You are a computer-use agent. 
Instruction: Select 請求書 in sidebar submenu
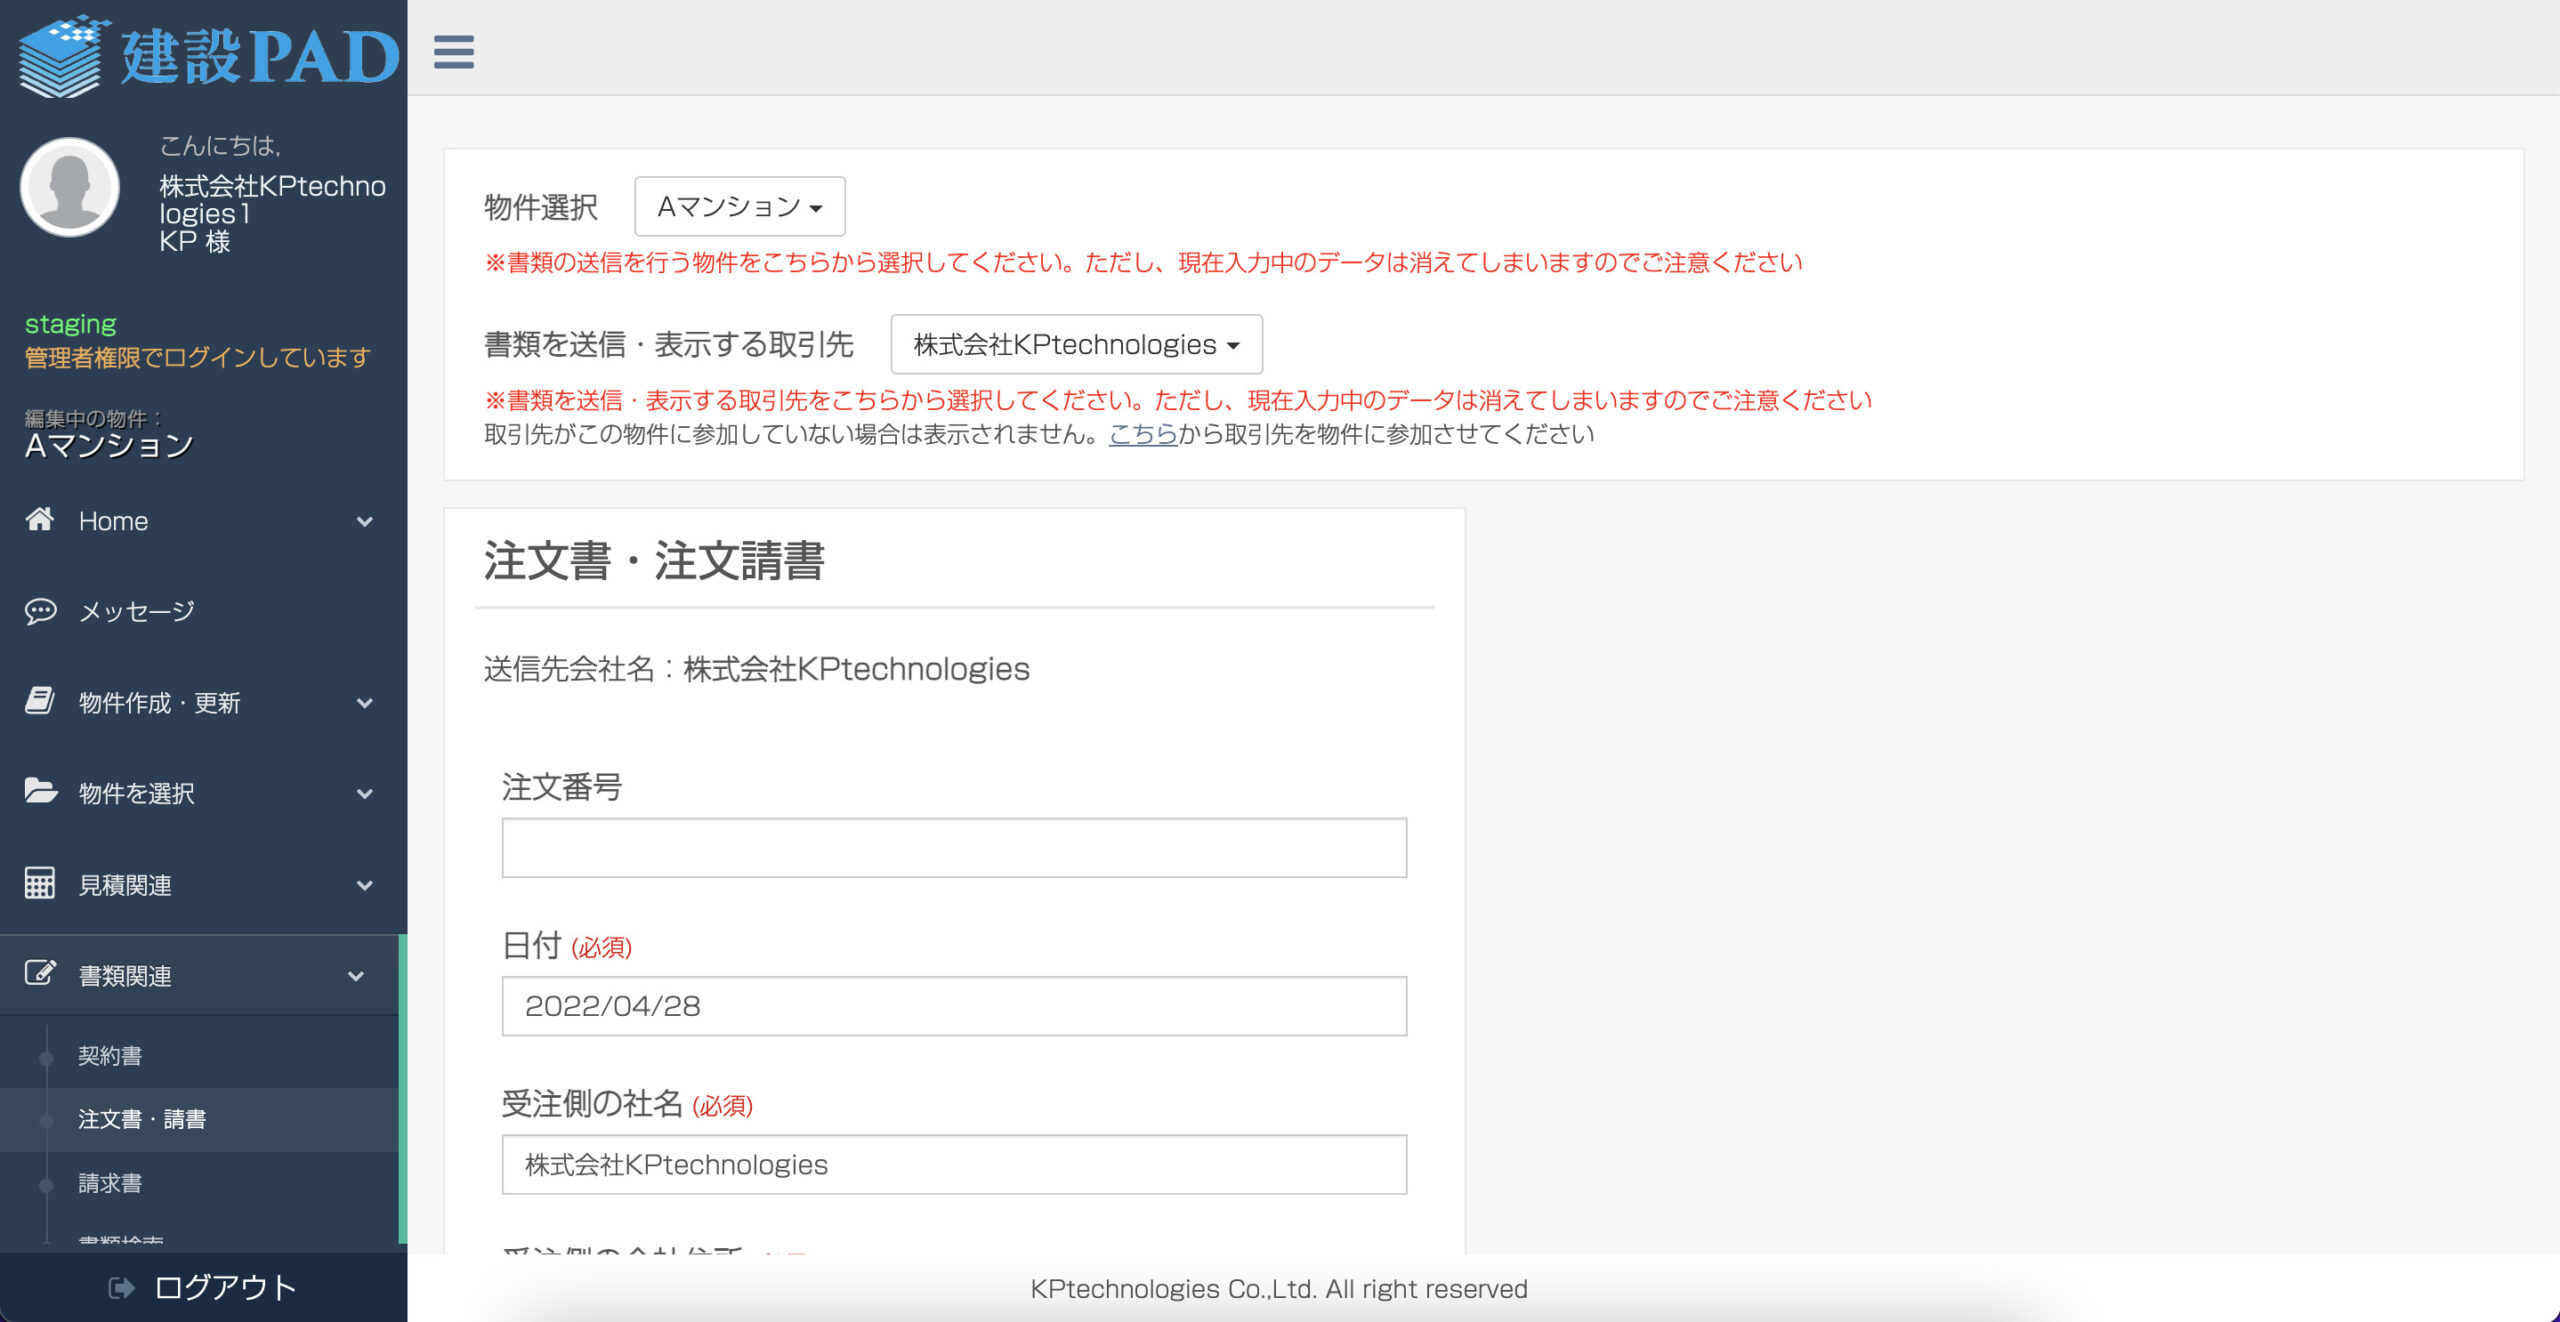pyautogui.click(x=110, y=1184)
